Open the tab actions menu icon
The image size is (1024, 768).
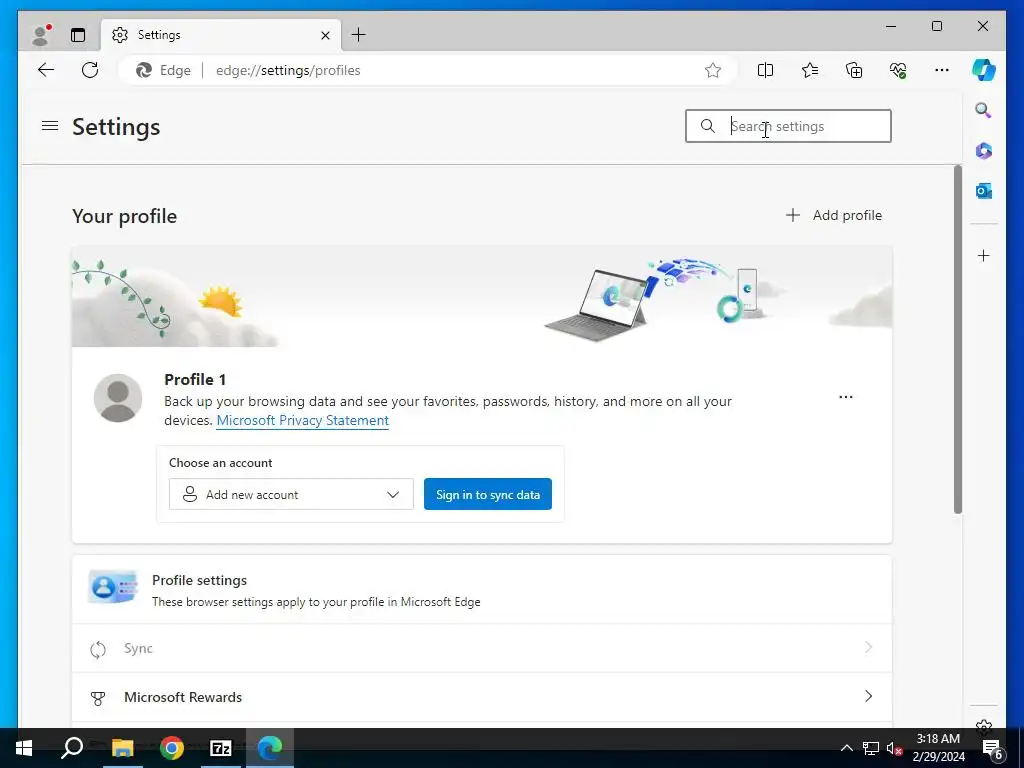[78, 35]
